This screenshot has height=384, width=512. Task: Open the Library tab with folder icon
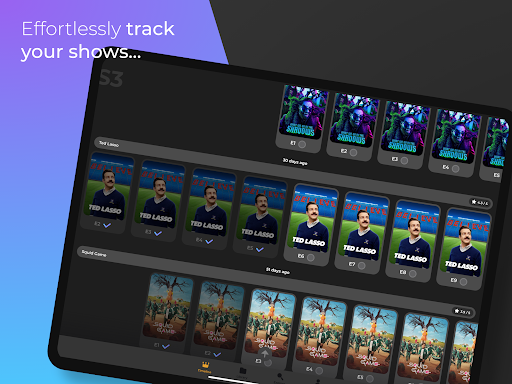(x=242, y=372)
